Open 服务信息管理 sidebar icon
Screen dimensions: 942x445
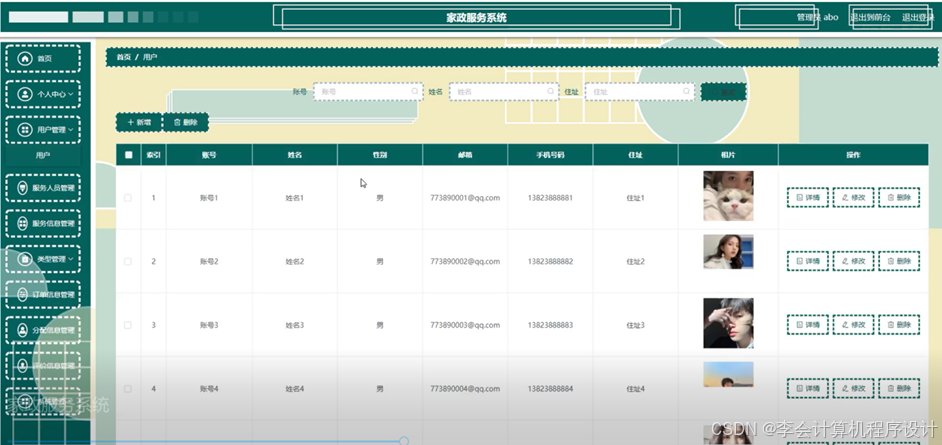(x=22, y=223)
